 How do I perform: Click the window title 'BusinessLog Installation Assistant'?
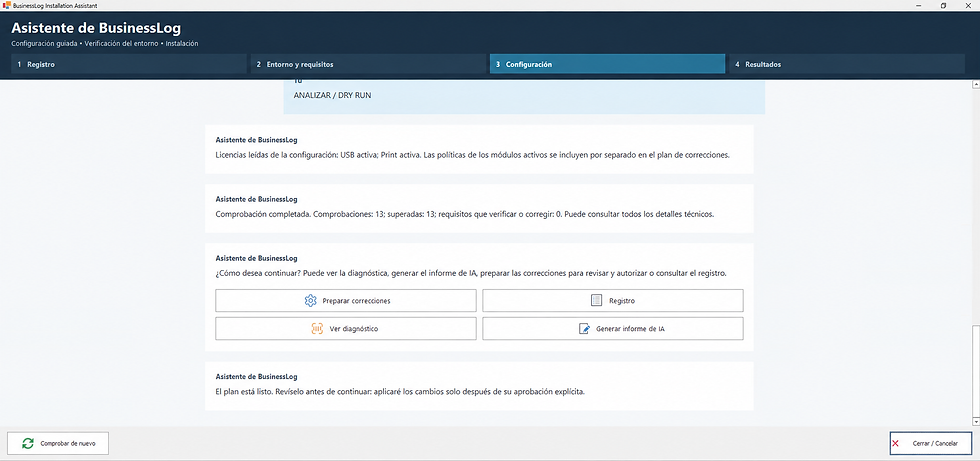tap(55, 5)
